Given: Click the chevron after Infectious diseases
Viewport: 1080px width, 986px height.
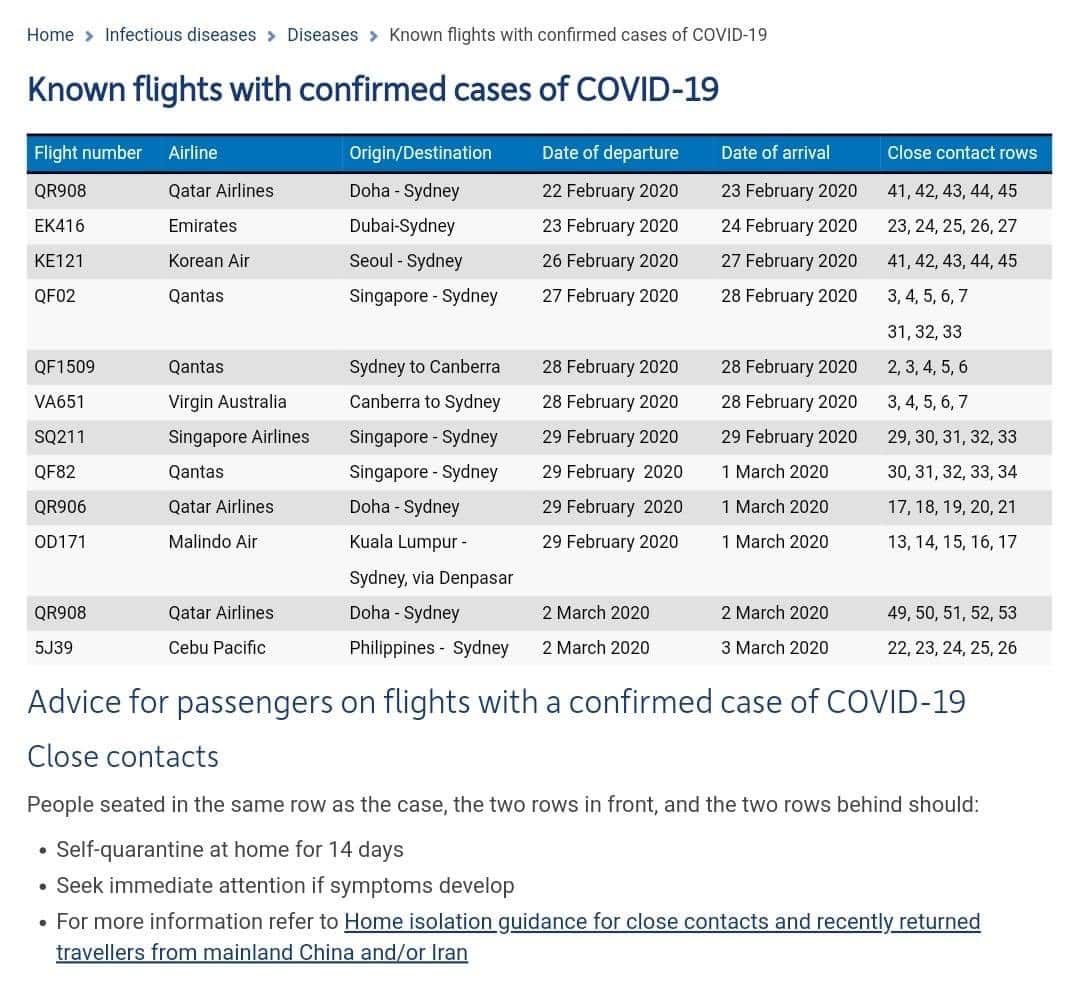Looking at the screenshot, I should coord(272,36).
